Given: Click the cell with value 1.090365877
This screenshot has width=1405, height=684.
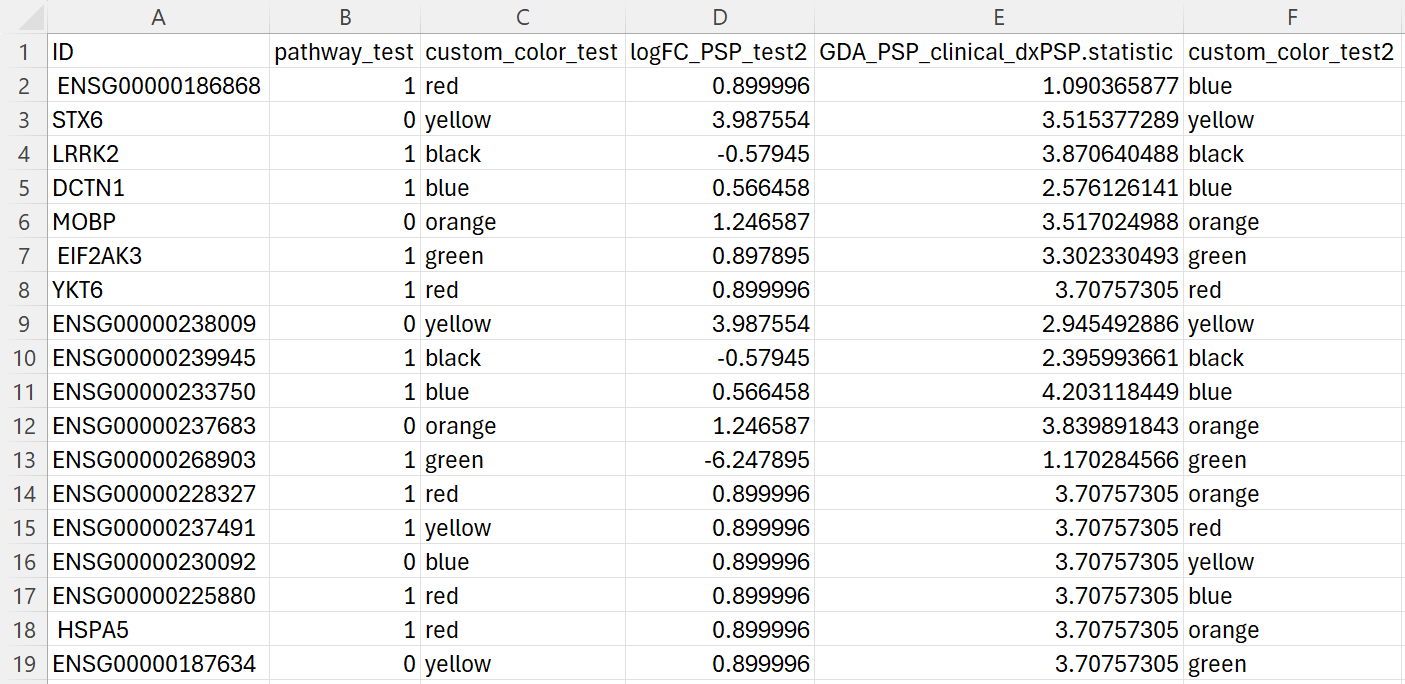Looking at the screenshot, I should 1000,85.
